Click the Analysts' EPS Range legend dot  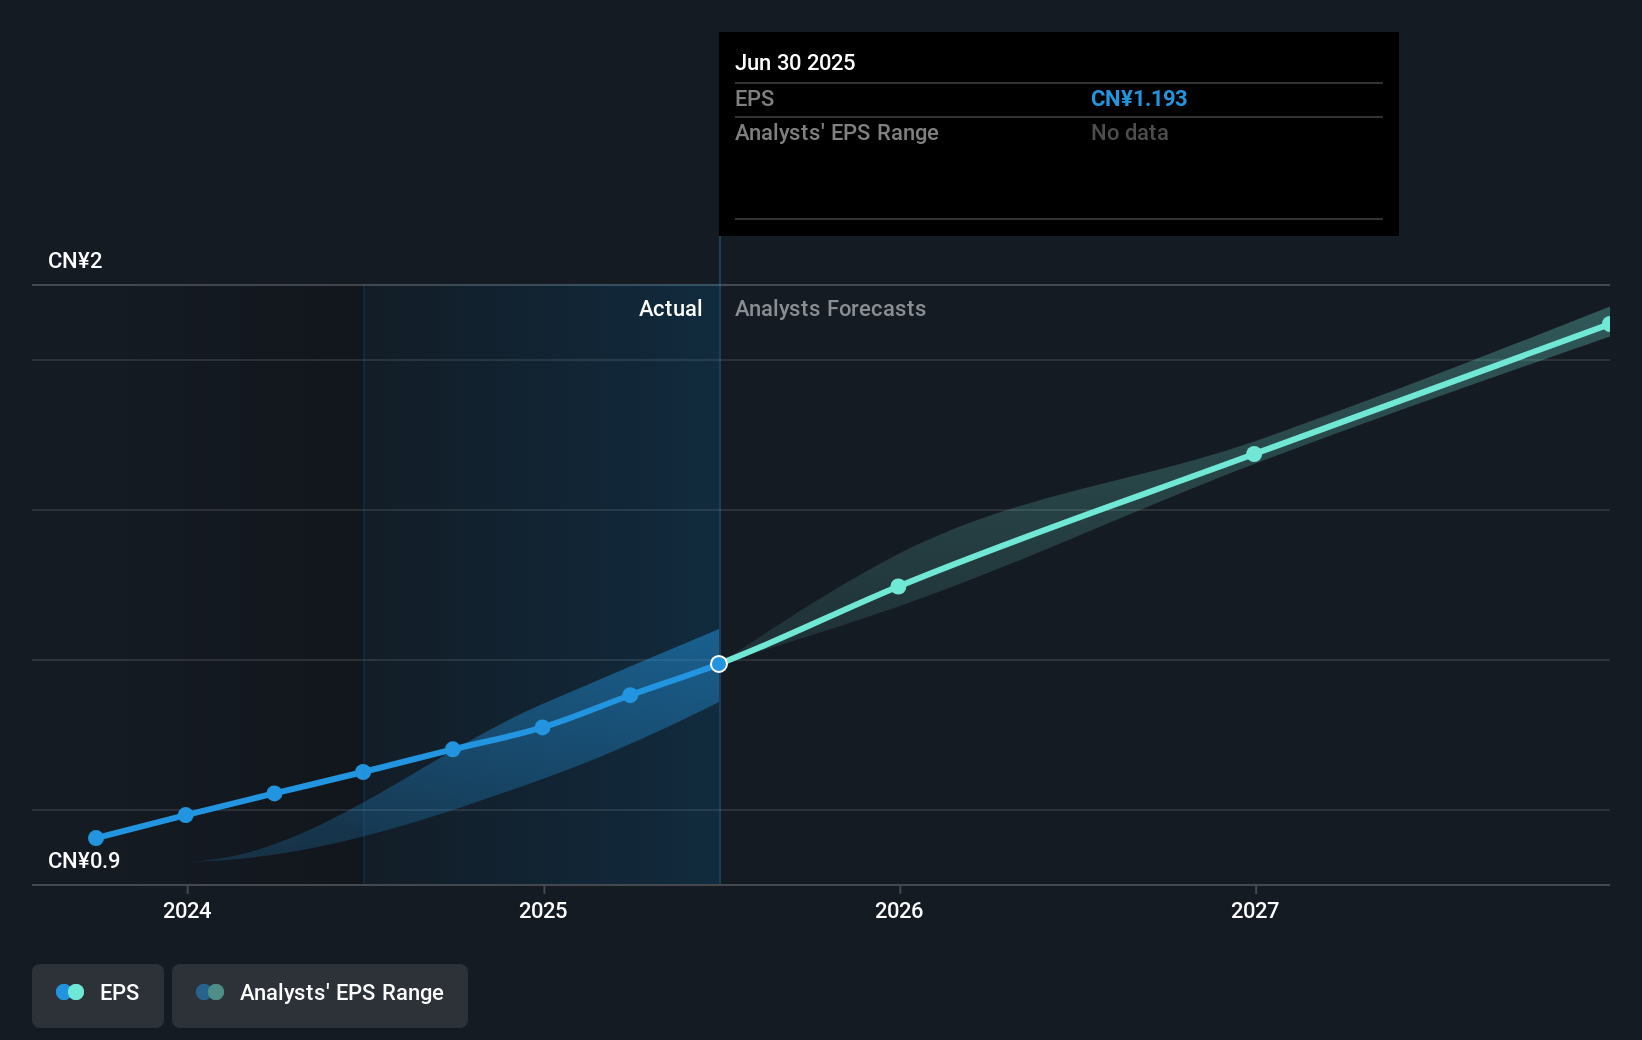tap(209, 992)
